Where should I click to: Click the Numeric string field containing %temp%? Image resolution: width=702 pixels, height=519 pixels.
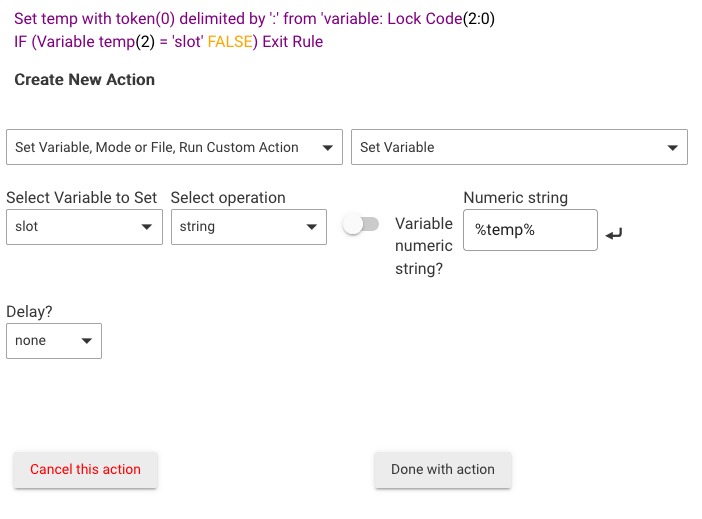[530, 230]
